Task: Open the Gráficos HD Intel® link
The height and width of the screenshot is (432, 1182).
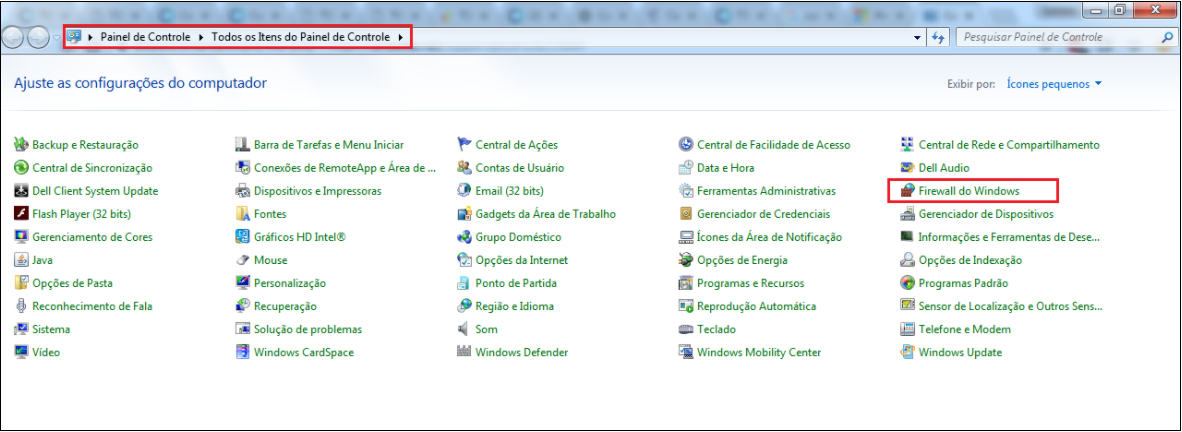Action: 300,237
